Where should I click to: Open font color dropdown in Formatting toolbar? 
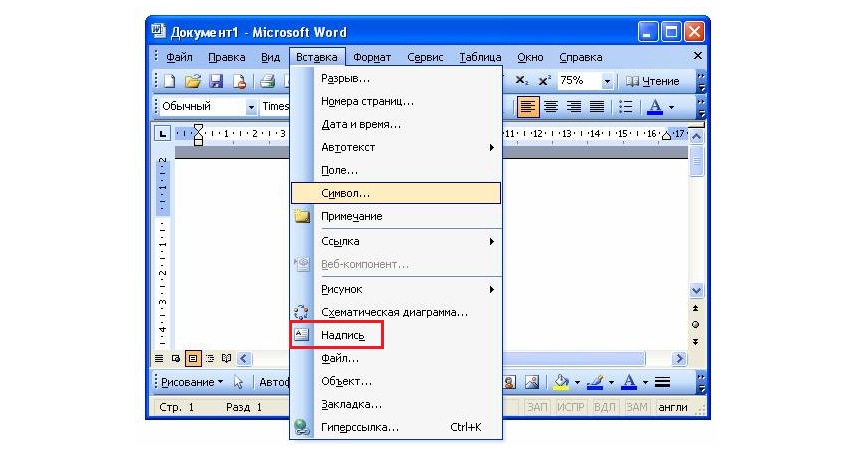pyautogui.click(x=671, y=107)
